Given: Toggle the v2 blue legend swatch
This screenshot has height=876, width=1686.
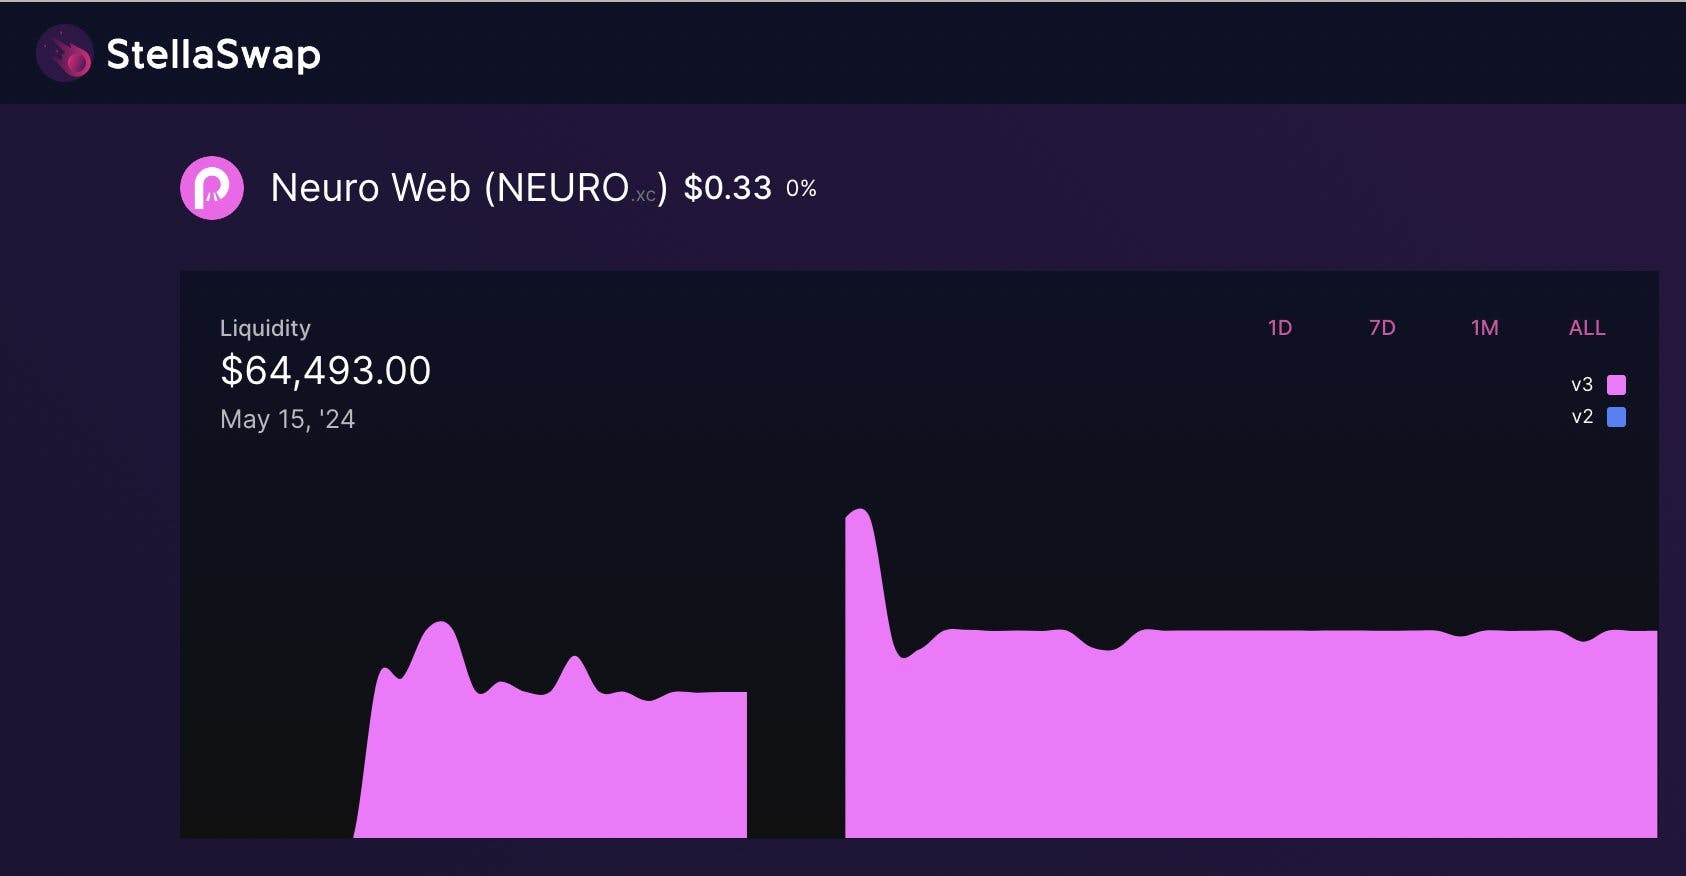Looking at the screenshot, I should (1616, 417).
